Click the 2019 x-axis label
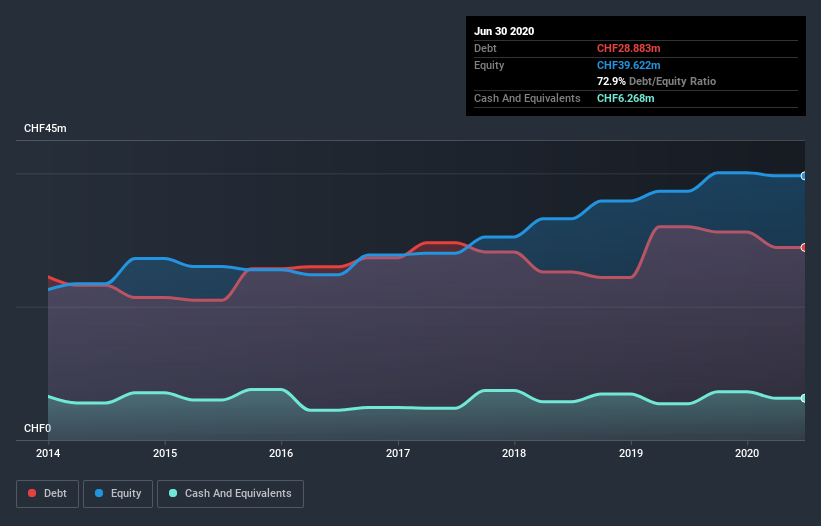 pos(631,453)
